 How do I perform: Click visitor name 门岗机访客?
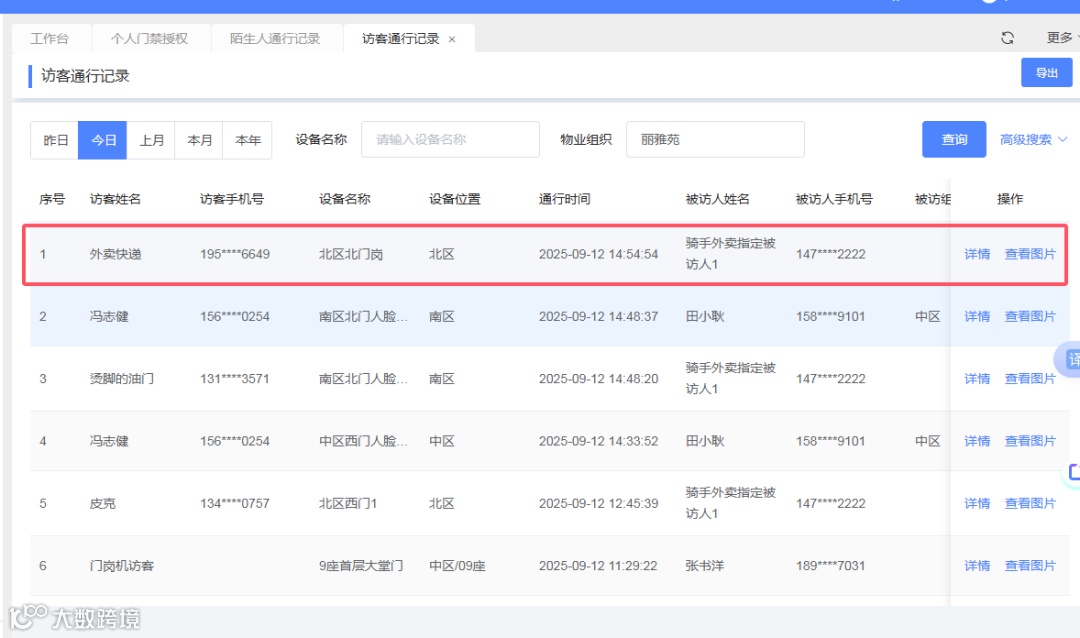121,566
